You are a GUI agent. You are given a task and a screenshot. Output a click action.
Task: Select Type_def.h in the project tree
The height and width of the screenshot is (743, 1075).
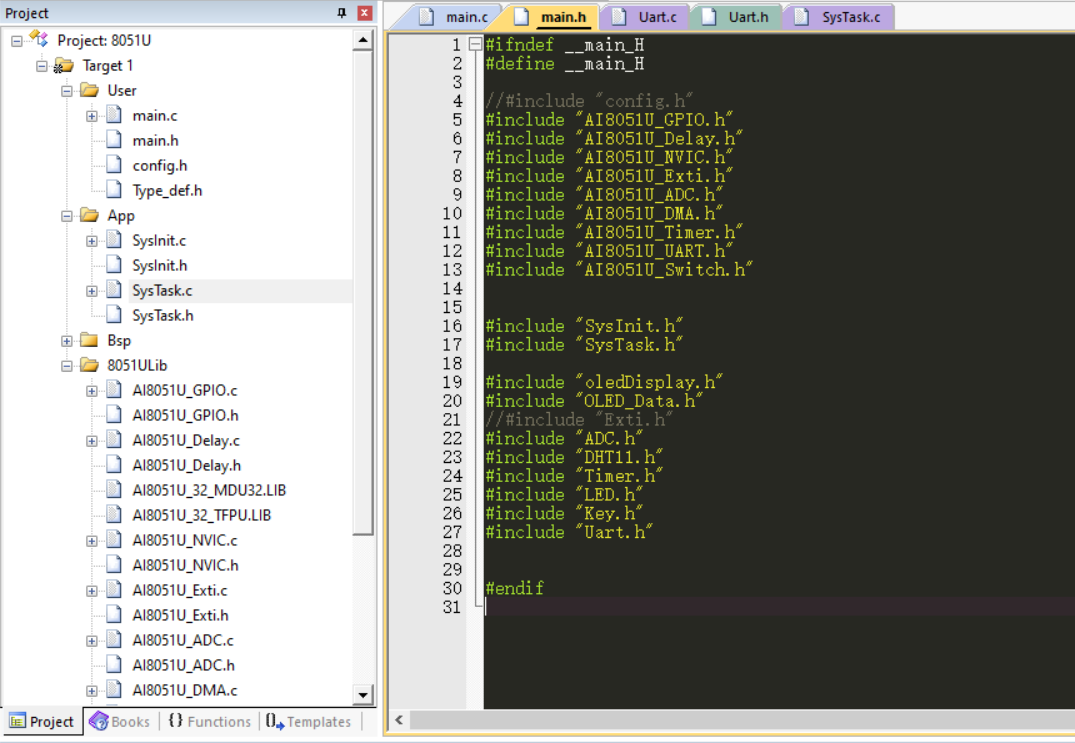pyautogui.click(x=167, y=191)
